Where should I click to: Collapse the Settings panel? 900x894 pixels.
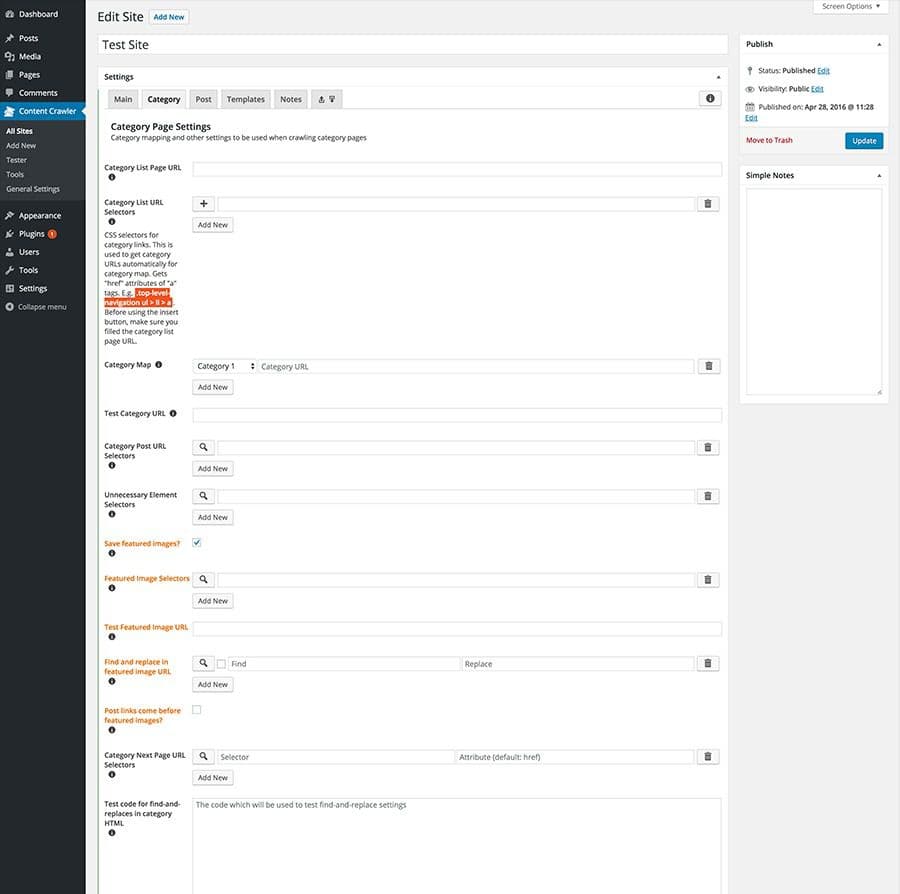718,77
